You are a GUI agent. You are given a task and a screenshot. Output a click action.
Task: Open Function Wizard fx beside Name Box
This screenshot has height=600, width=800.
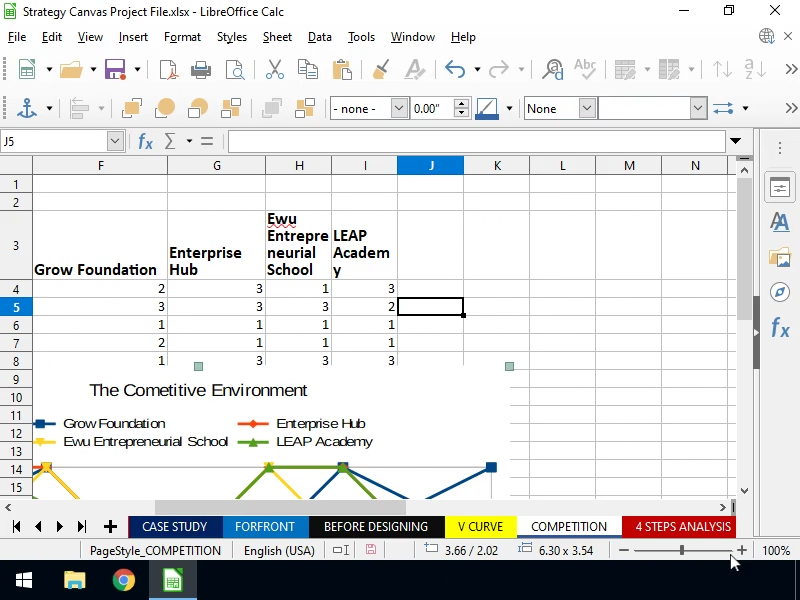click(x=145, y=141)
